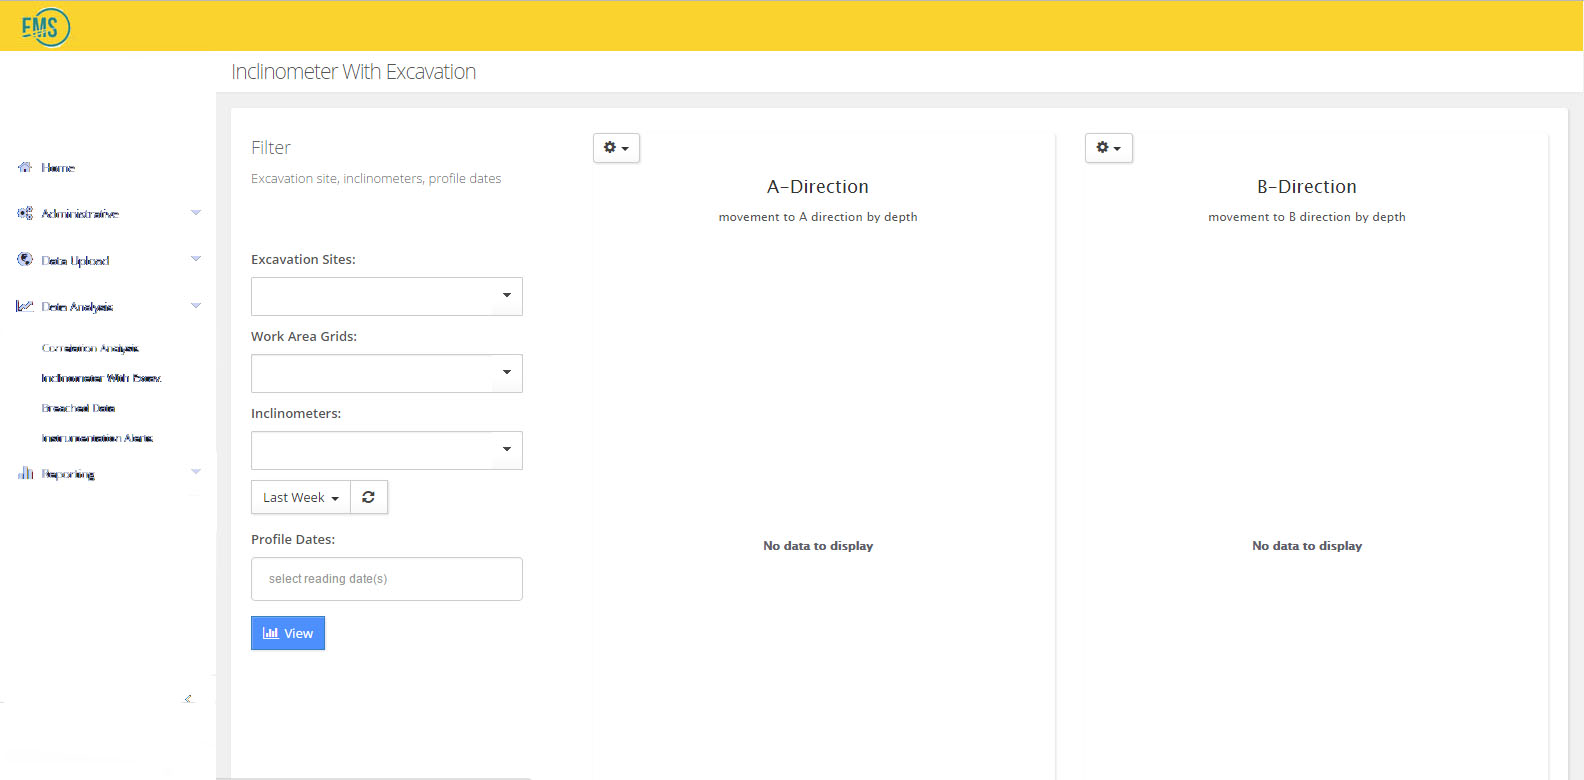Click the B-Direction chart title
The image size is (1584, 780).
pyautogui.click(x=1307, y=187)
